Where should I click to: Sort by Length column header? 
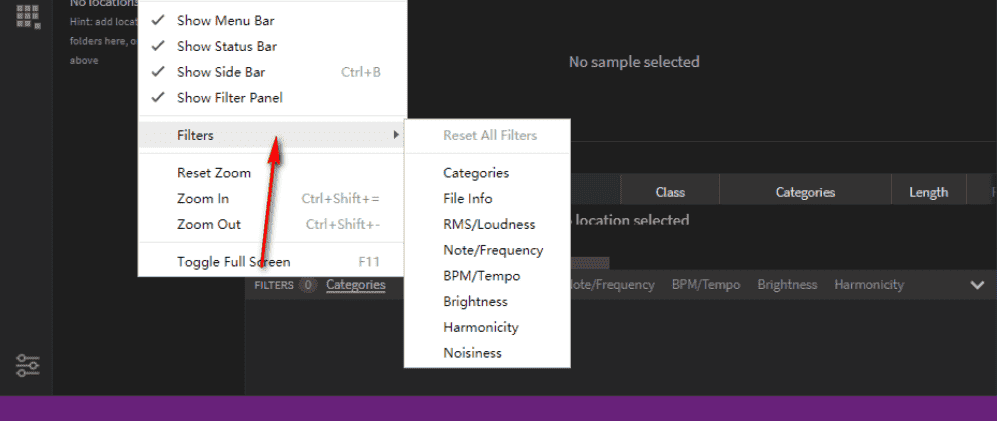pyautogui.click(x=928, y=192)
